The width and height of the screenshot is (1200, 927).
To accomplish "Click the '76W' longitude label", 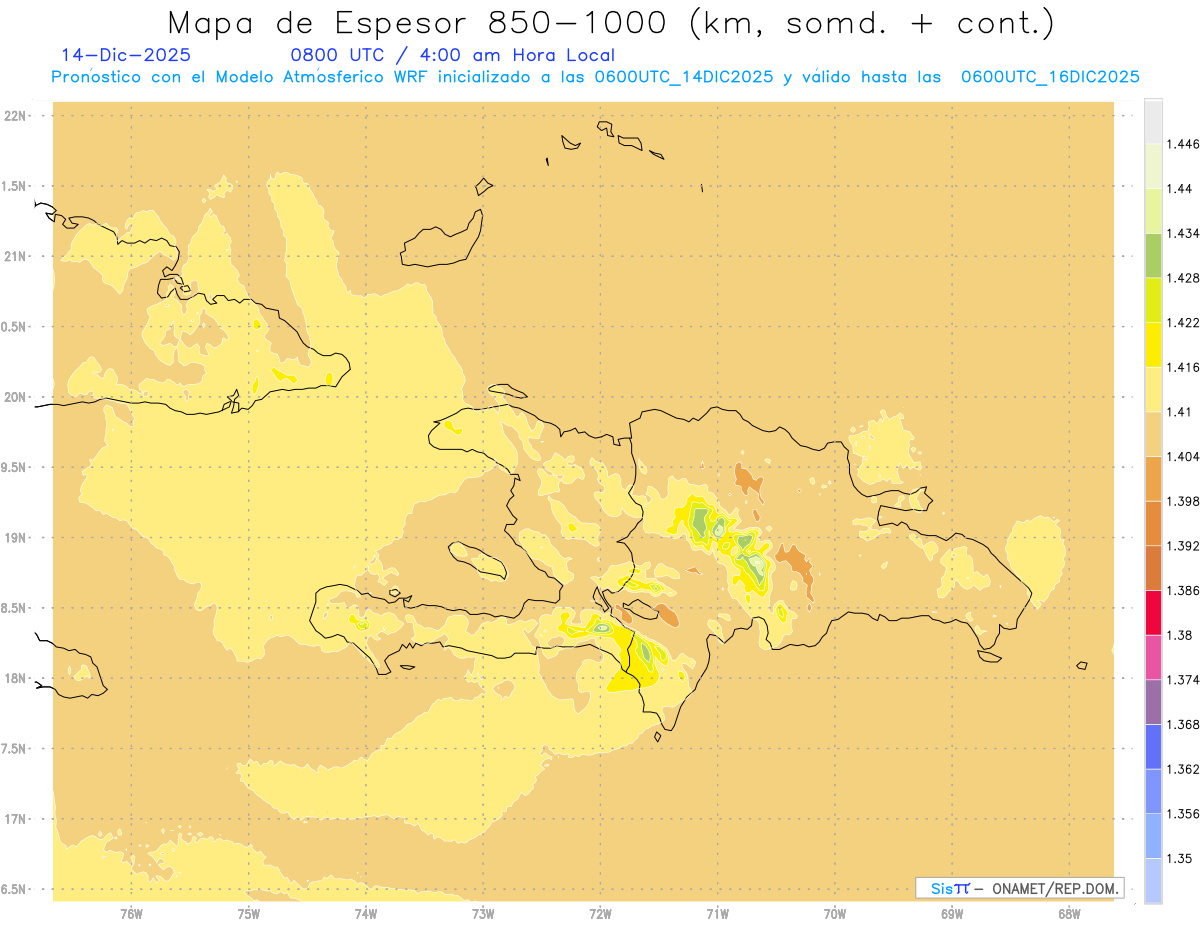I will coord(131,914).
